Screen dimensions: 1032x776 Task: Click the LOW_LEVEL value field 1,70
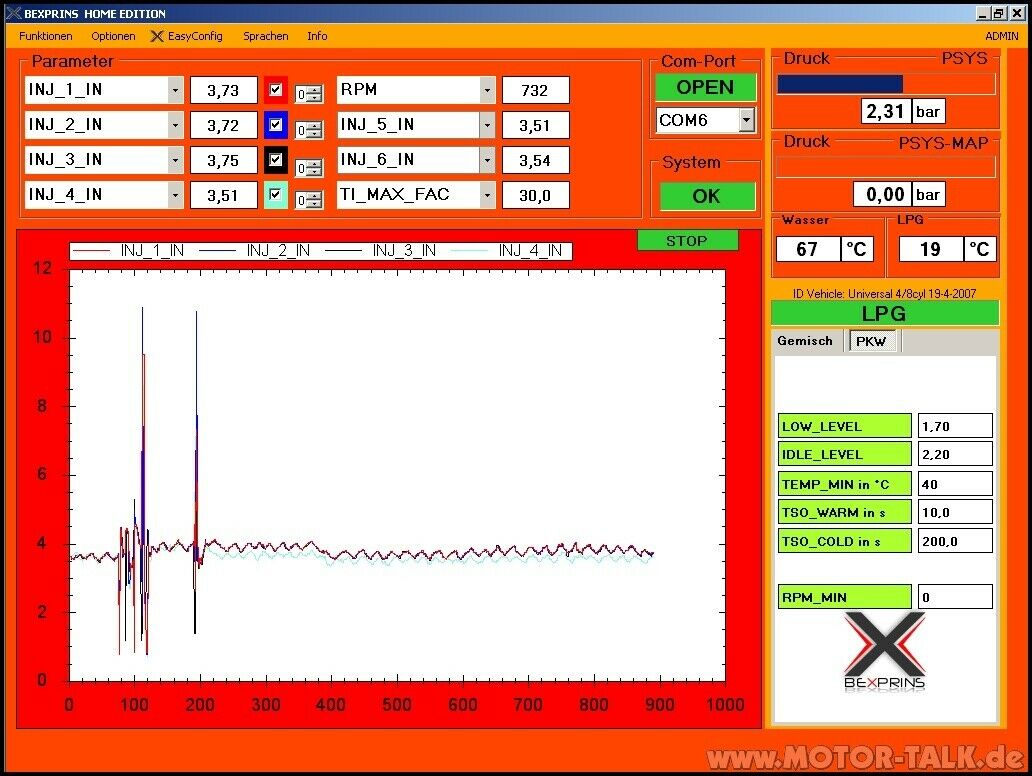click(955, 426)
